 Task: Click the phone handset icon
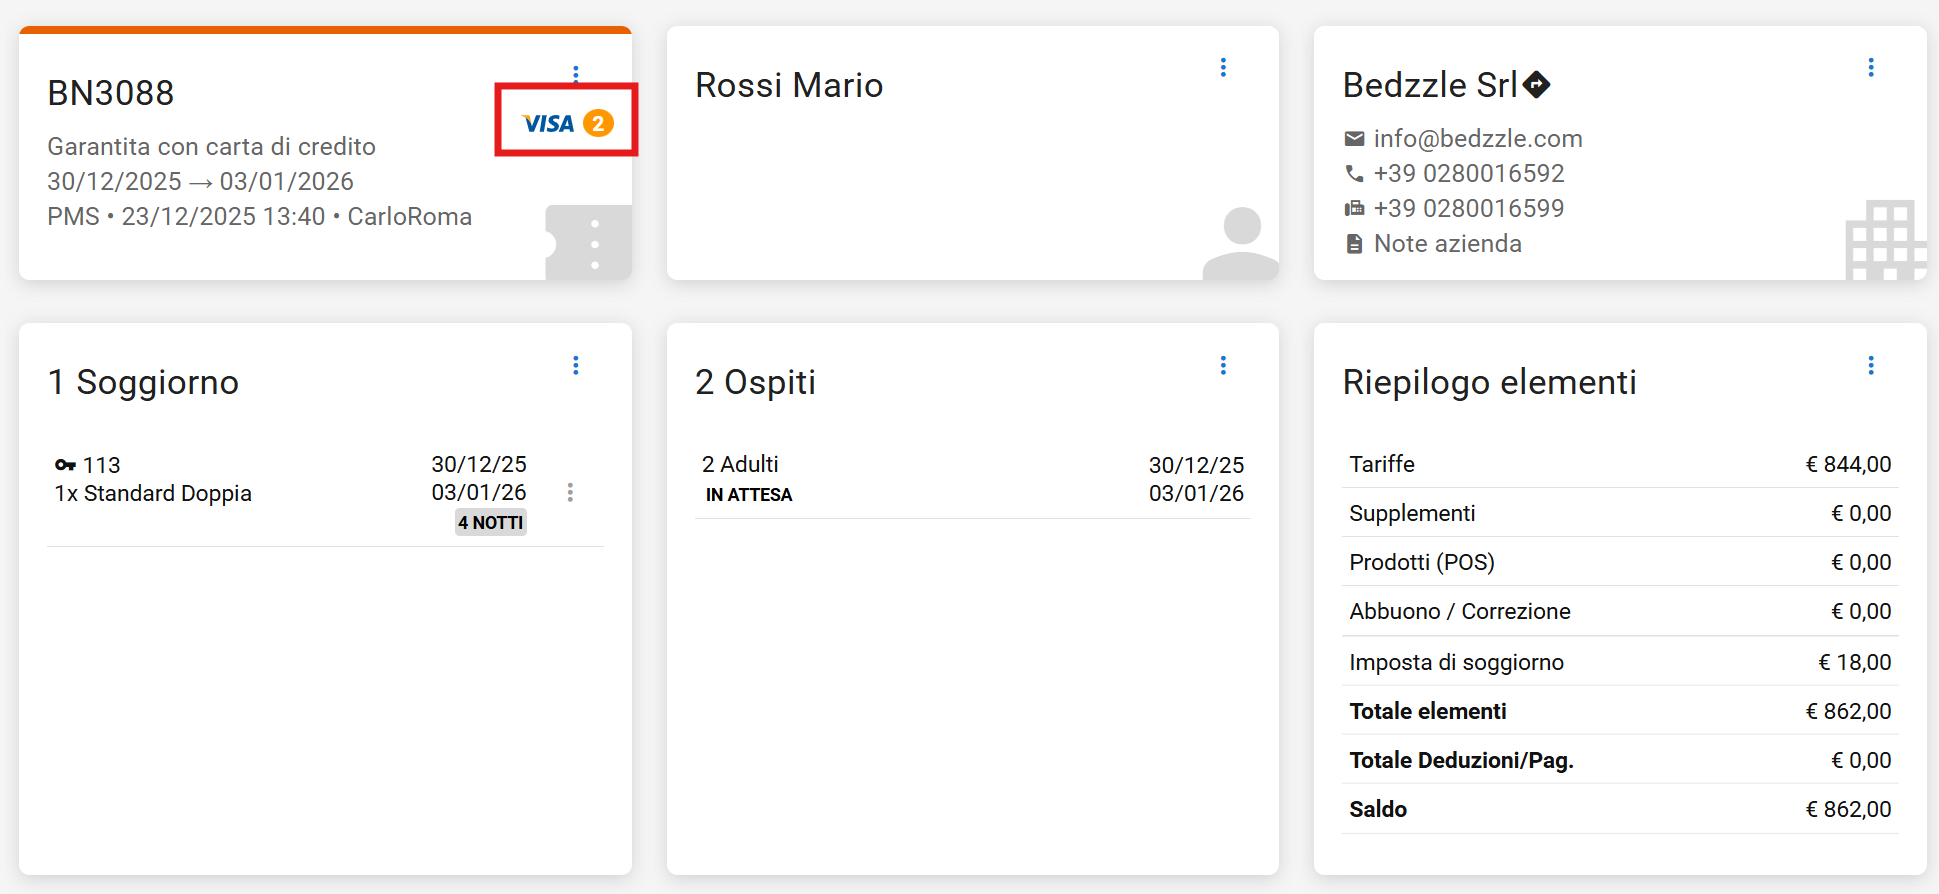[x=1354, y=174]
